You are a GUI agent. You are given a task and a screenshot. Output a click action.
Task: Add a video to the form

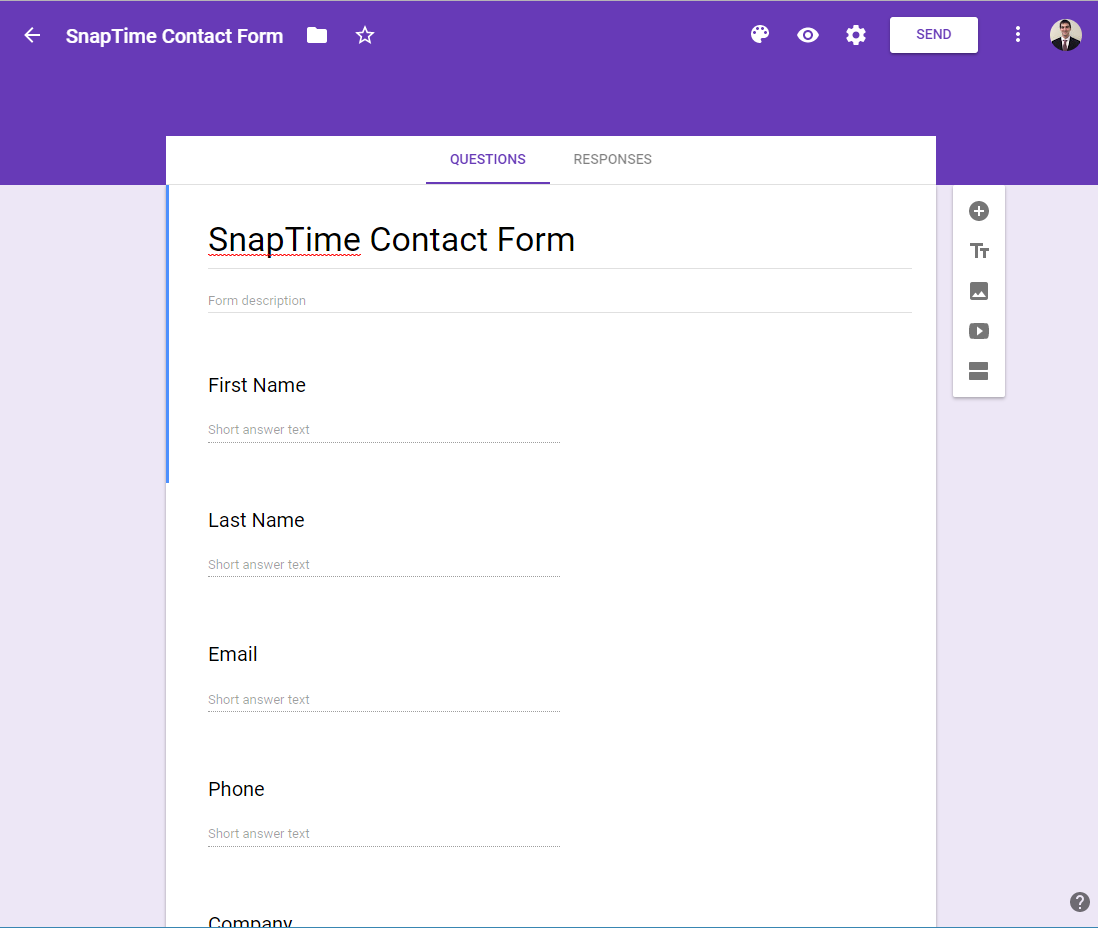[978, 331]
